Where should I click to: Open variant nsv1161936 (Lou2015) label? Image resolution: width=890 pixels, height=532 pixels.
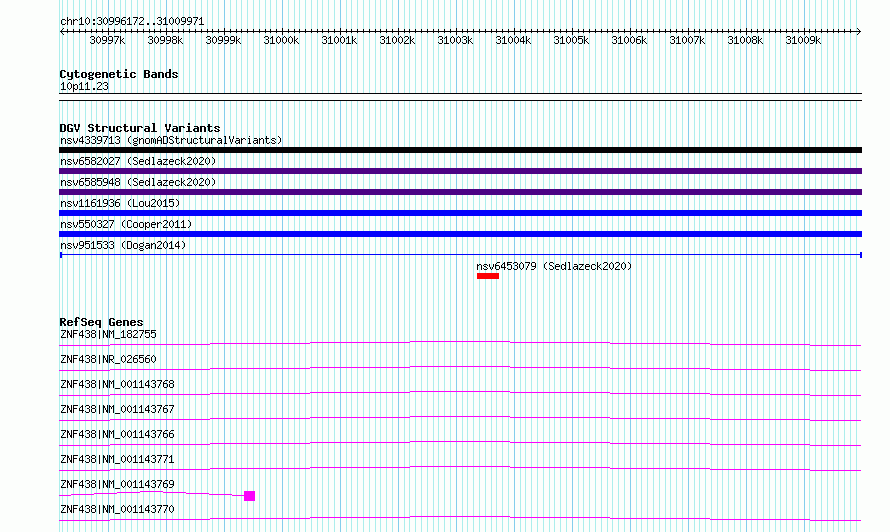pos(120,203)
